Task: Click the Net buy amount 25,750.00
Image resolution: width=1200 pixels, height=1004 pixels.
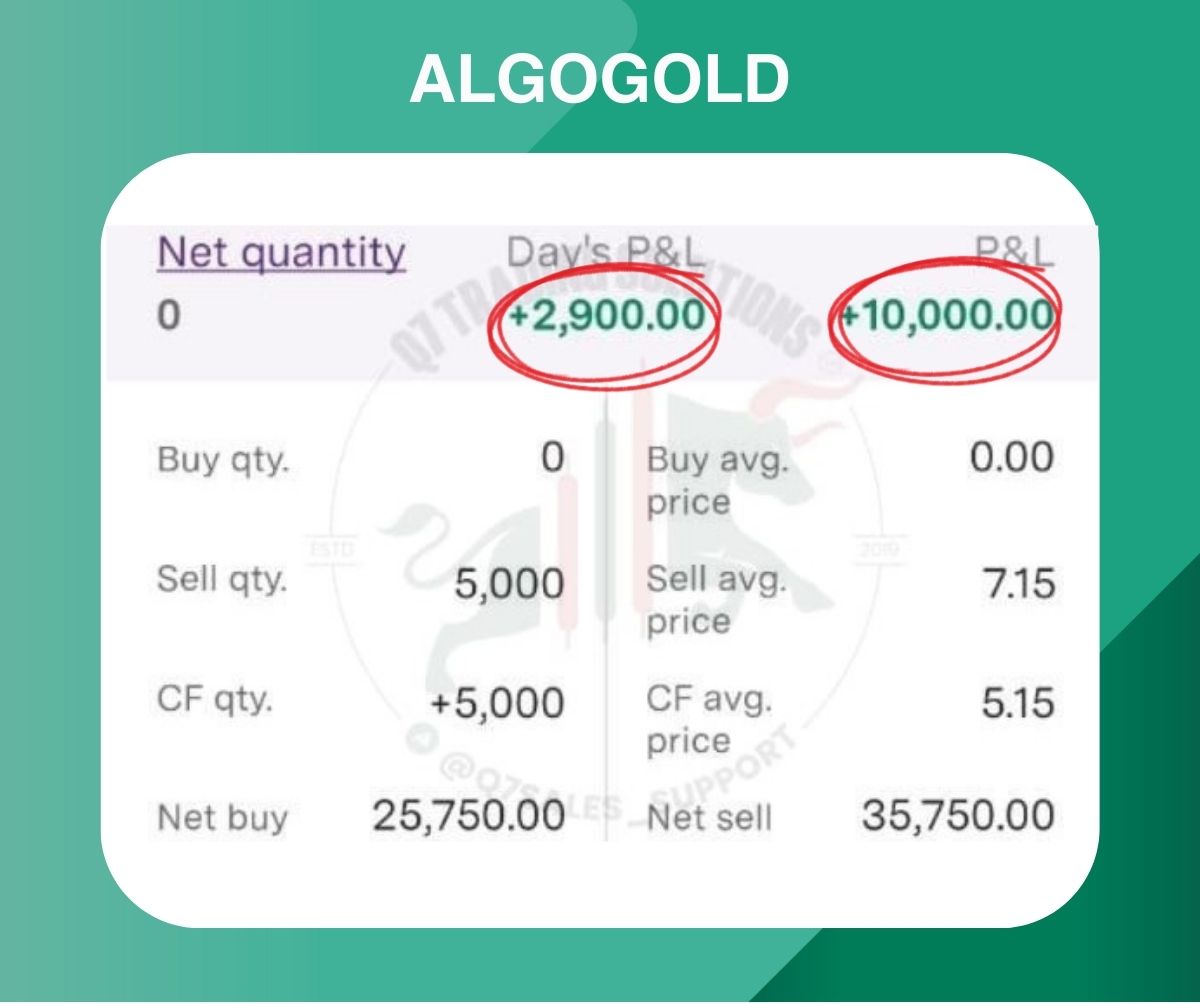Action: pos(468,817)
